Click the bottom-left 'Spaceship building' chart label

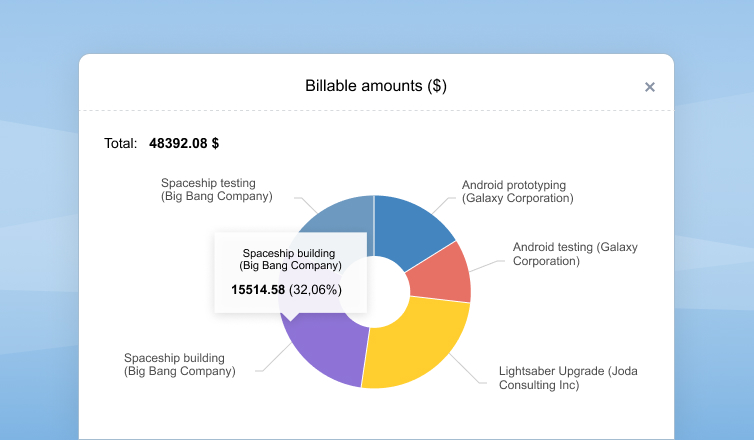pyautogui.click(x=179, y=365)
